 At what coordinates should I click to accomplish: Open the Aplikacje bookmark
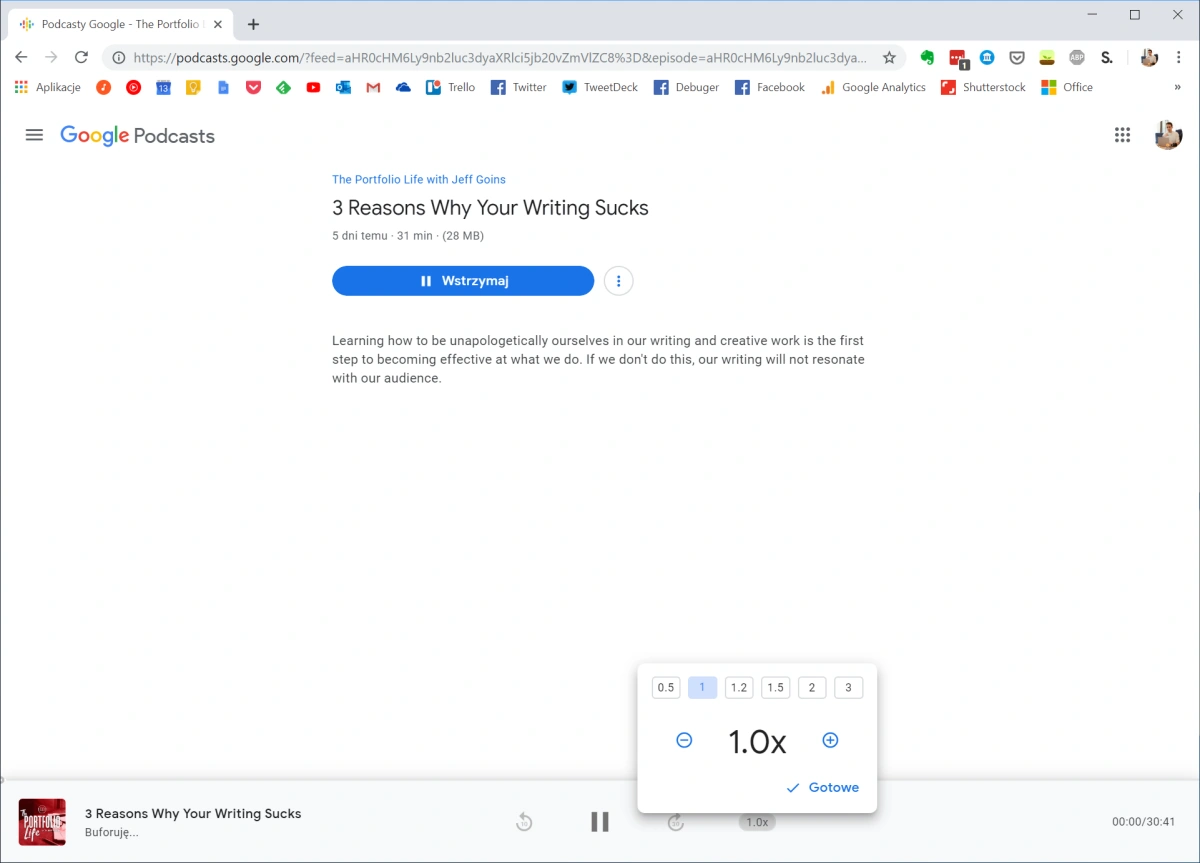[47, 87]
